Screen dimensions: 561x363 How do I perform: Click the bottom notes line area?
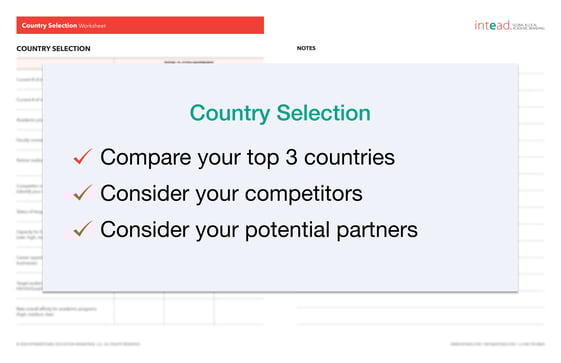(x=420, y=315)
